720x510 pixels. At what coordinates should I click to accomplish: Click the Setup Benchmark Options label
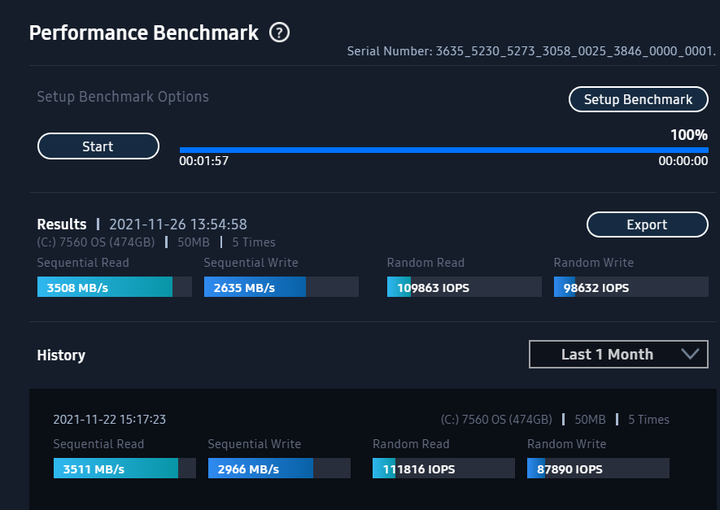pos(123,97)
